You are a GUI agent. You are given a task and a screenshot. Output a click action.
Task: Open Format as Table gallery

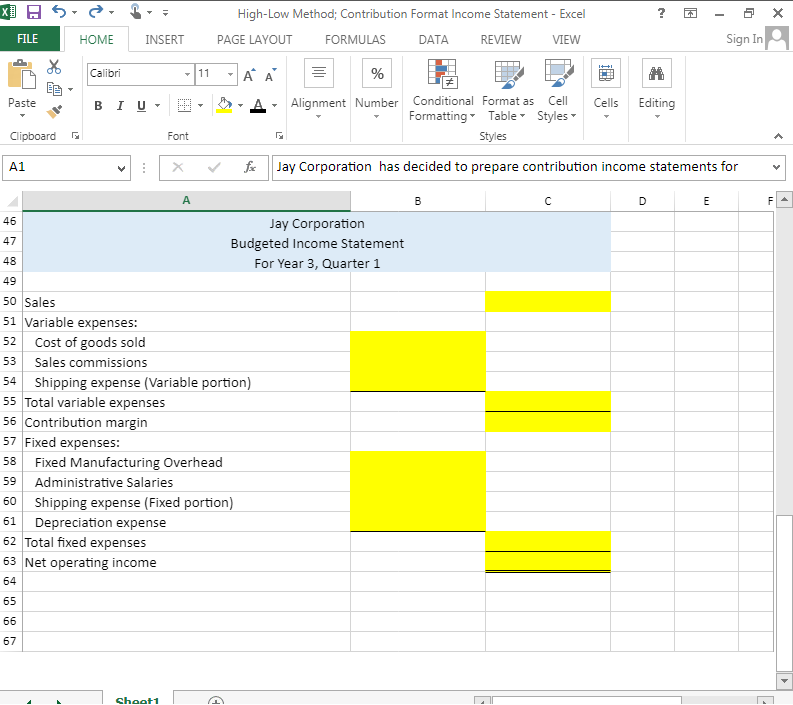(x=508, y=90)
